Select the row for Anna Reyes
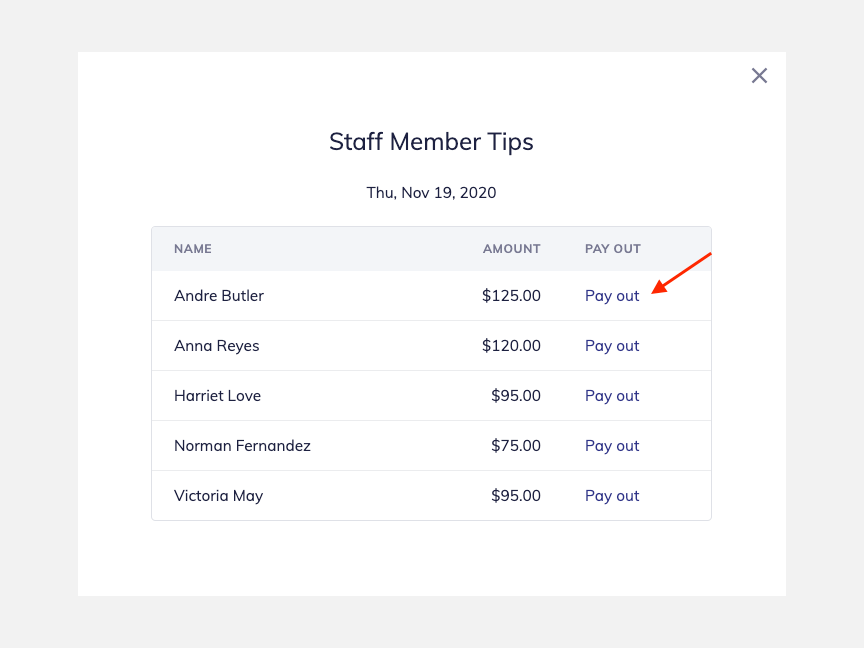Image resolution: width=864 pixels, height=648 pixels. [300, 345]
